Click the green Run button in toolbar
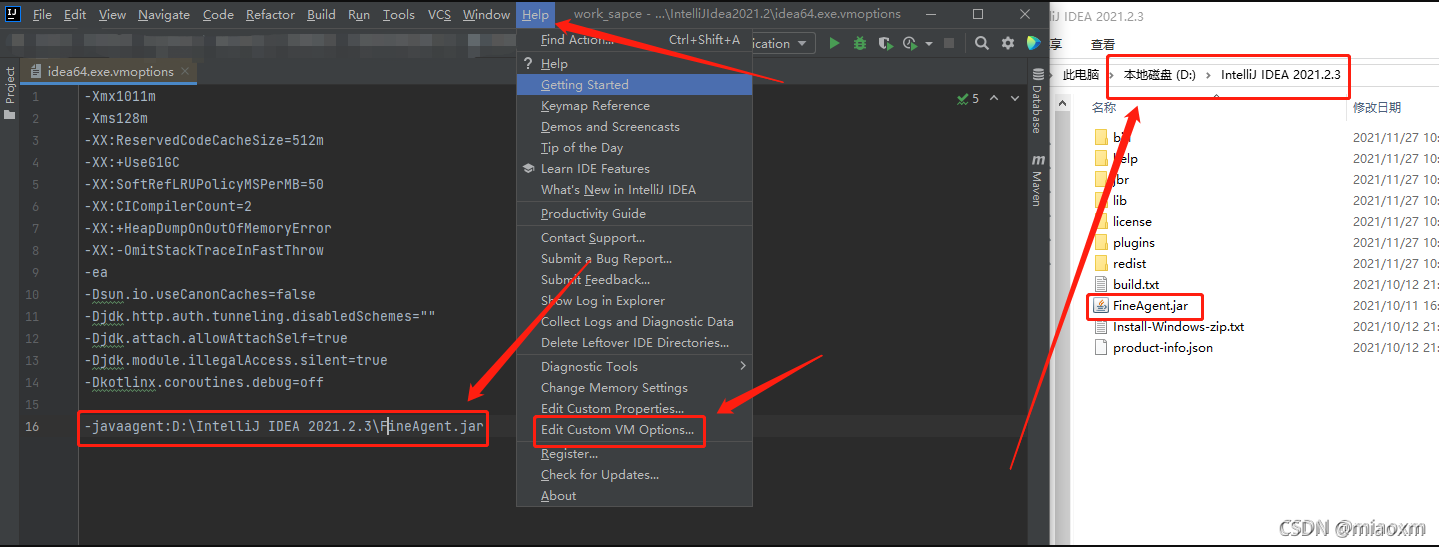The width and height of the screenshot is (1439, 547). click(x=835, y=43)
